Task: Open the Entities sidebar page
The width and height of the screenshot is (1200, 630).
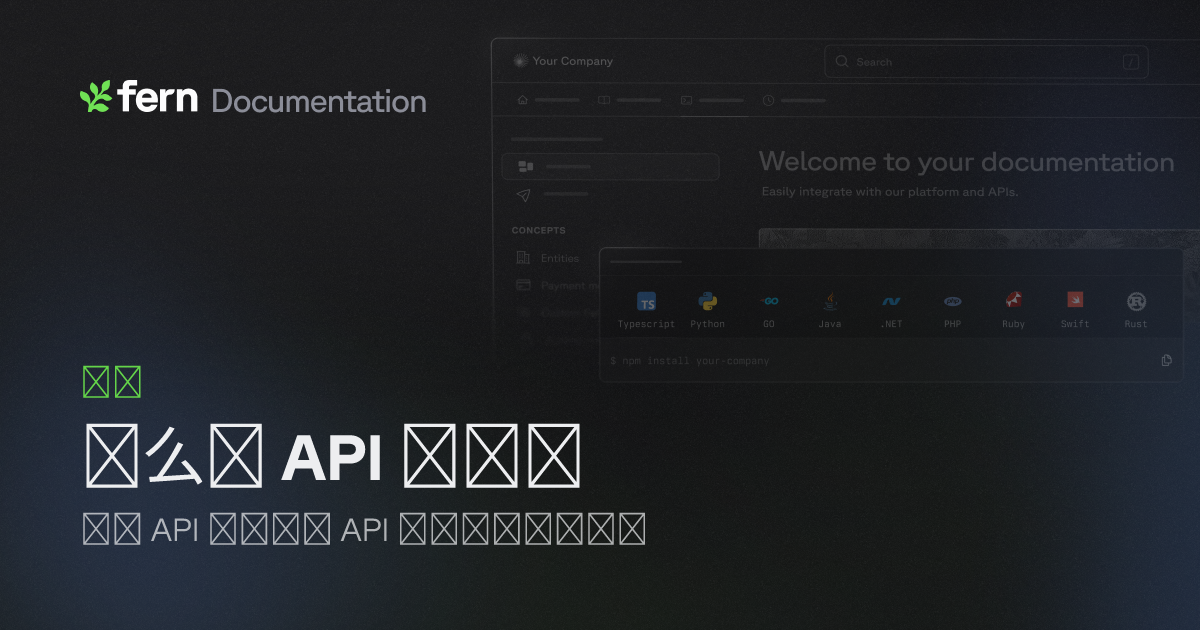Action: click(560, 258)
